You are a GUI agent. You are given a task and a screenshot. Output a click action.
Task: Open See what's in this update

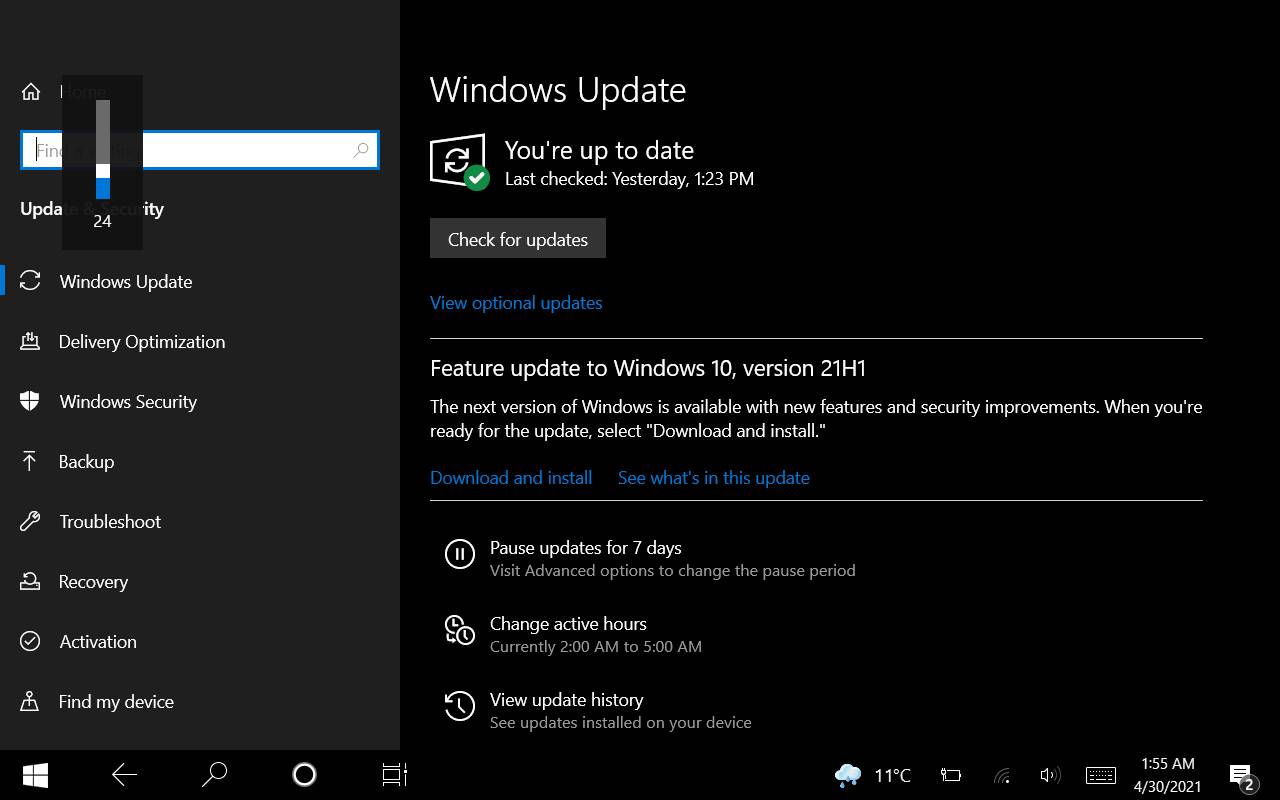point(713,478)
